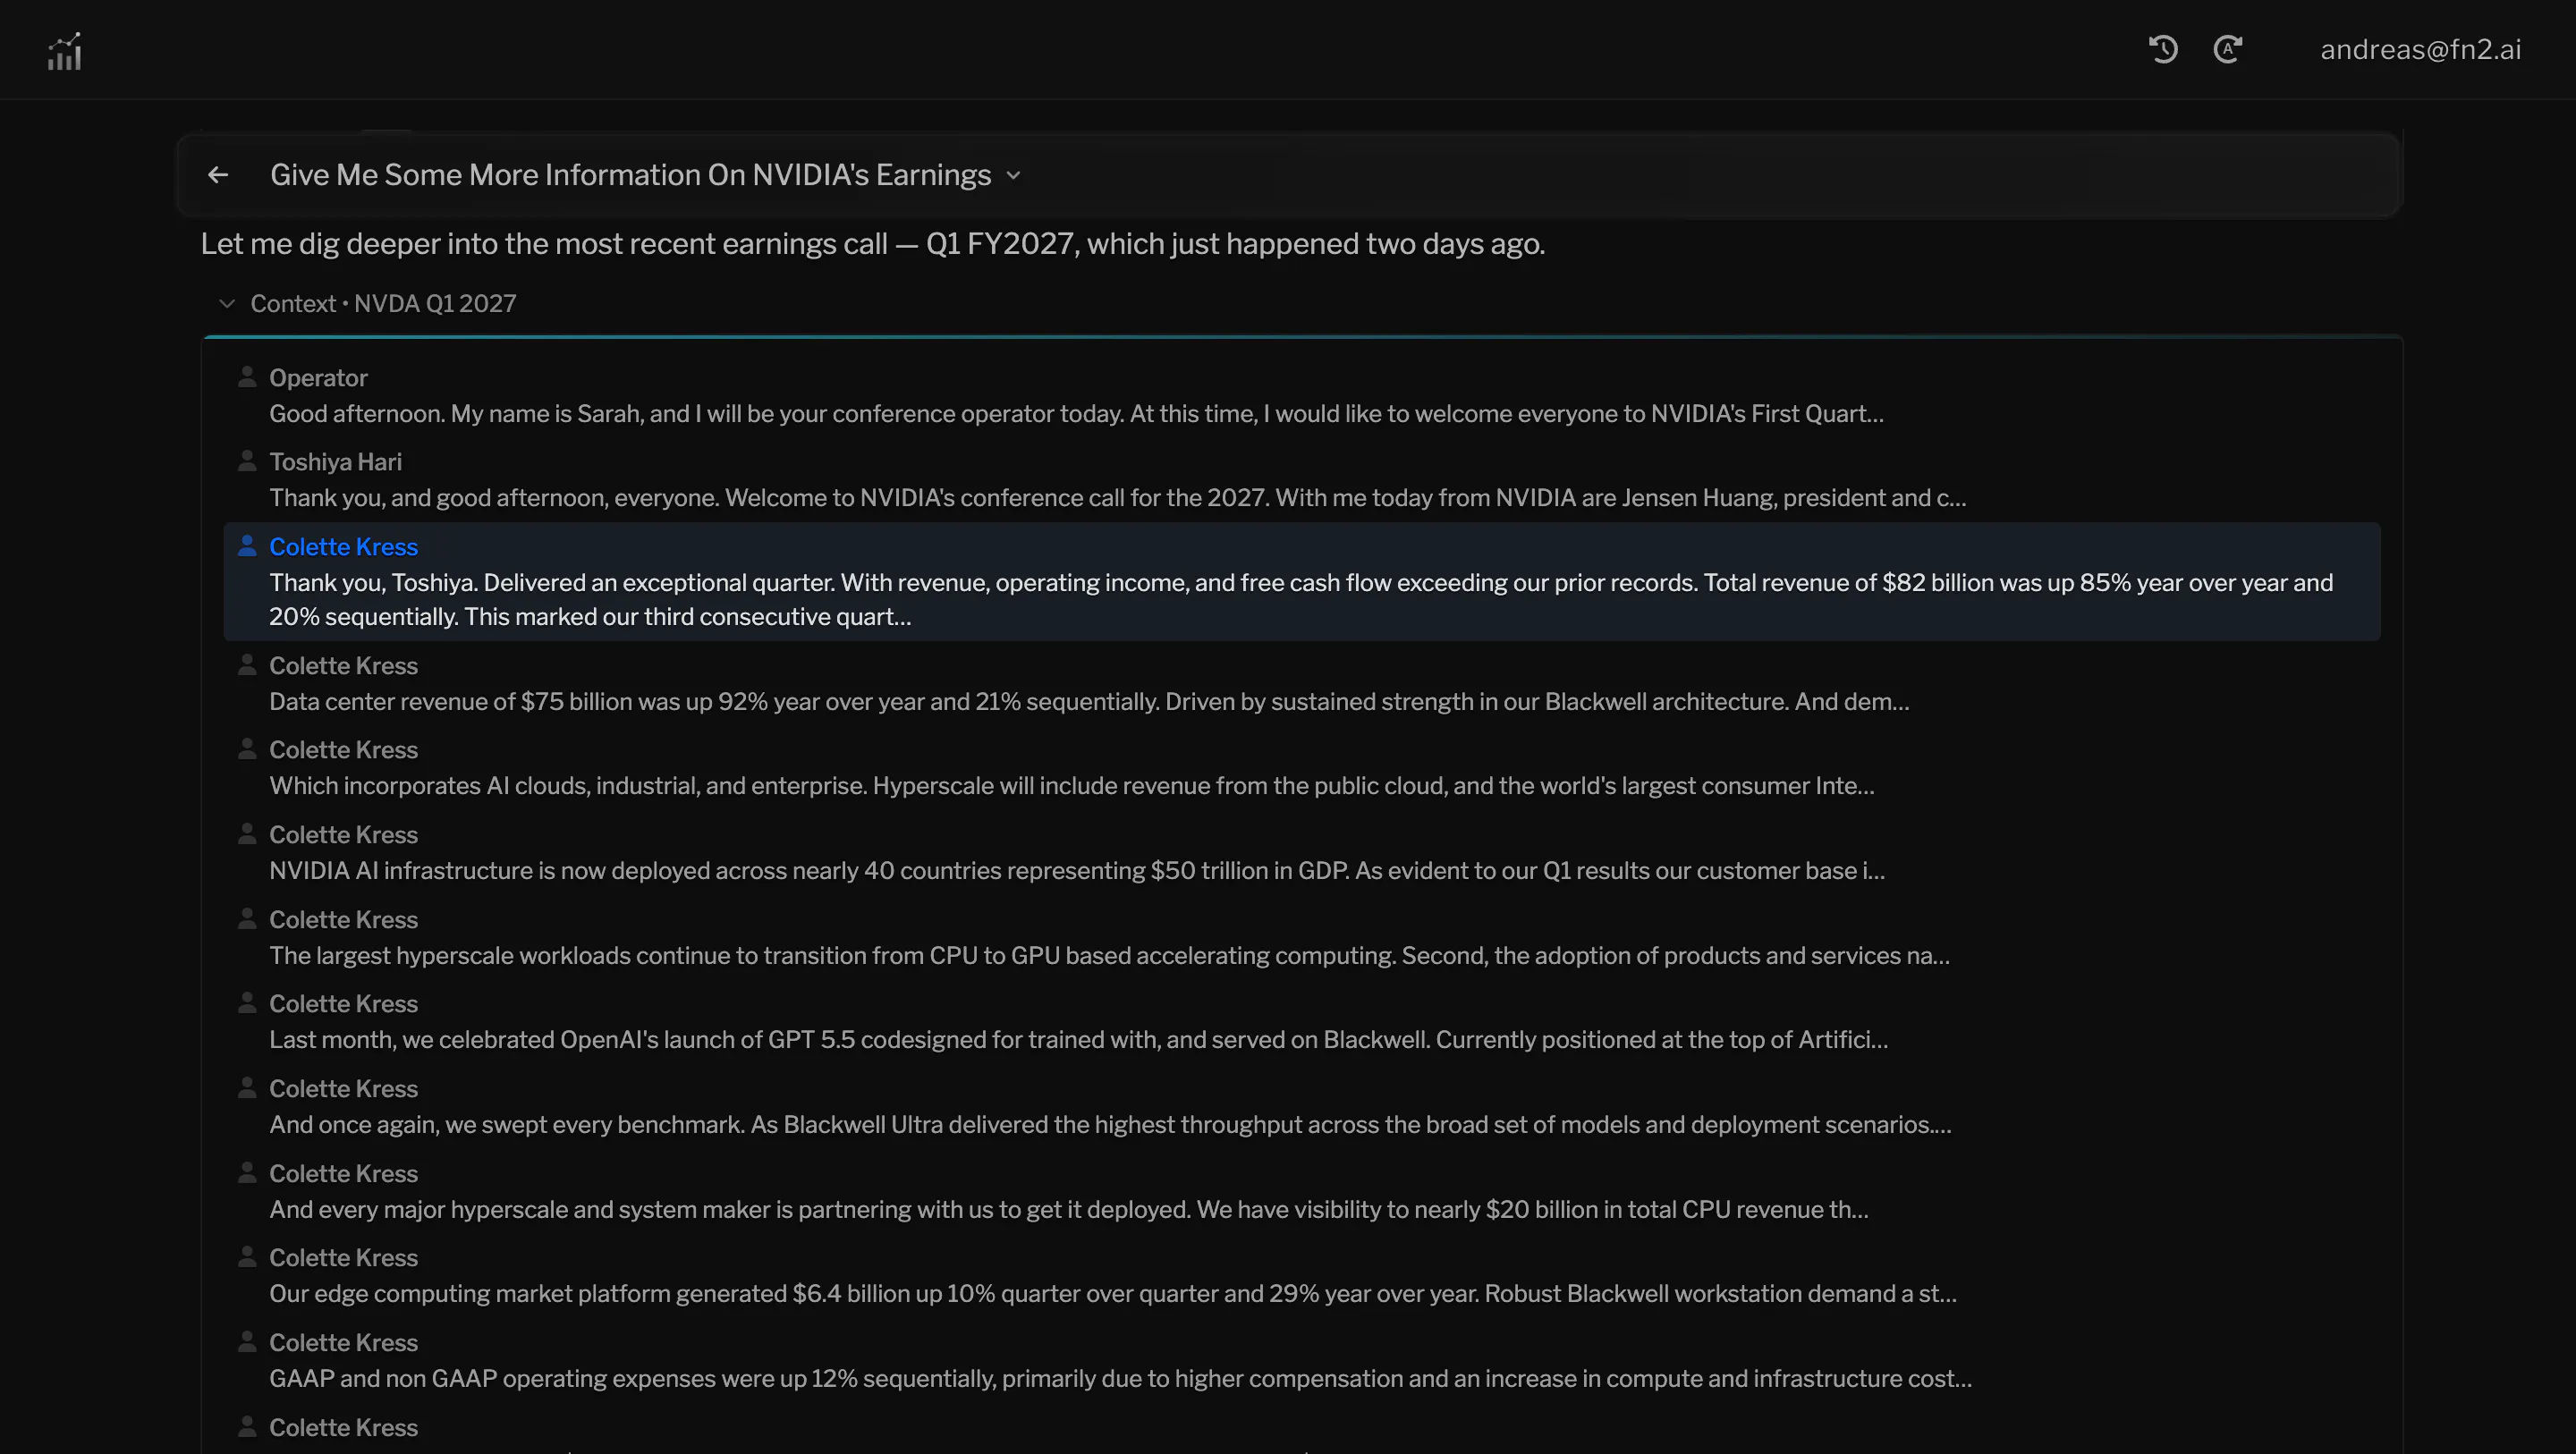Open the line Our edge computing market platform generated $6.4 billion
This screenshot has height=1454, width=2576.
pos(1113,1294)
